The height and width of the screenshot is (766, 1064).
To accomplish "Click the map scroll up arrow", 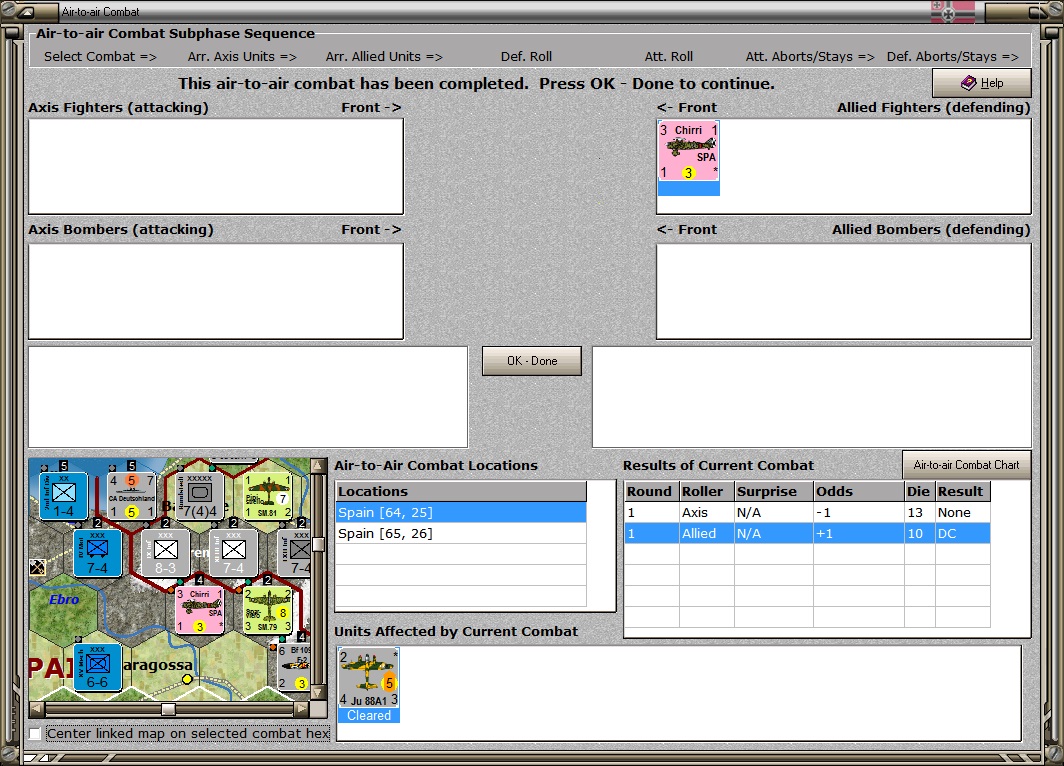I will 318,466.
